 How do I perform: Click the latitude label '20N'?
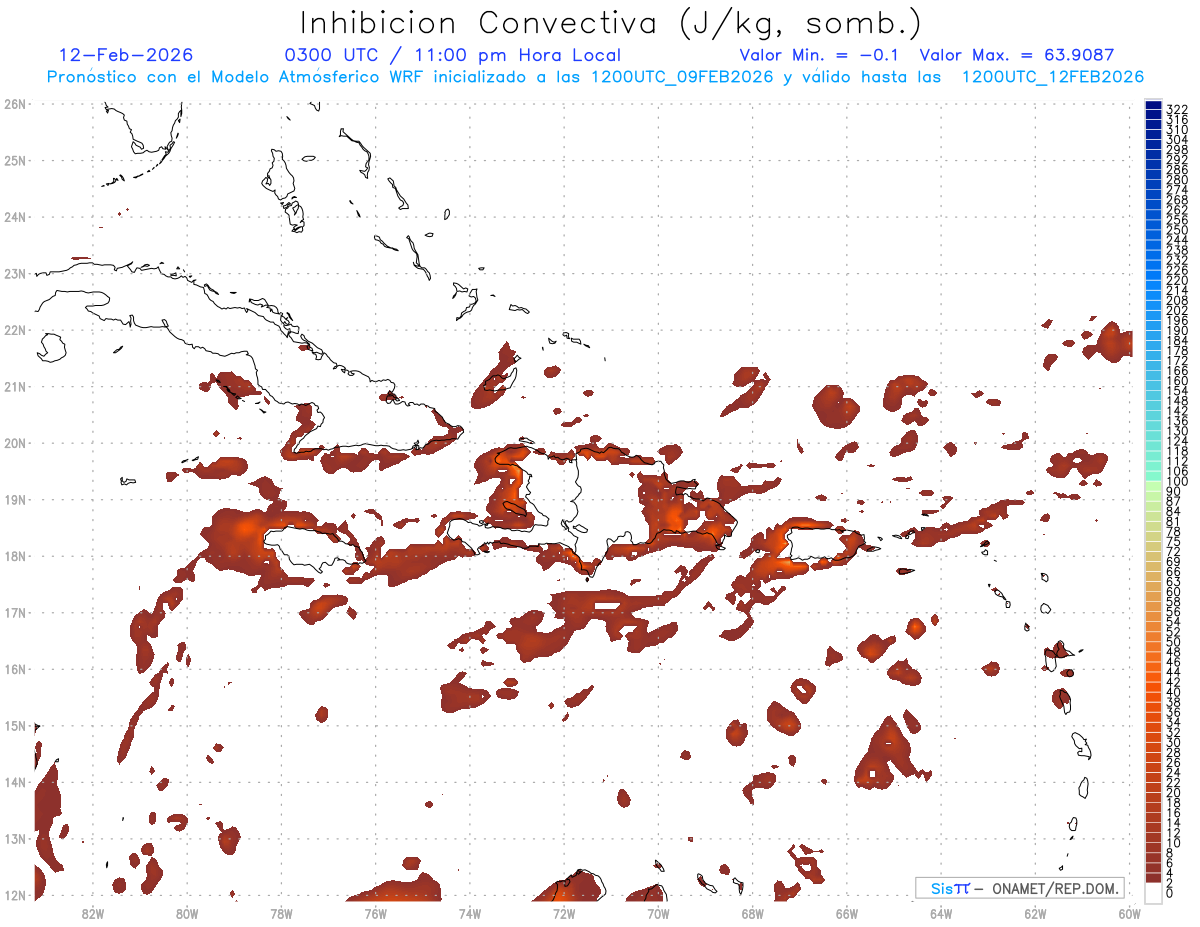click(15, 442)
